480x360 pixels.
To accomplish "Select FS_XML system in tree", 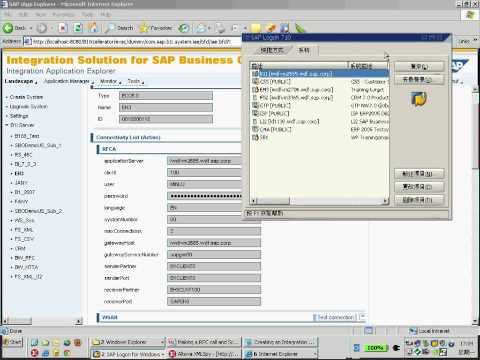I will tap(24, 230).
